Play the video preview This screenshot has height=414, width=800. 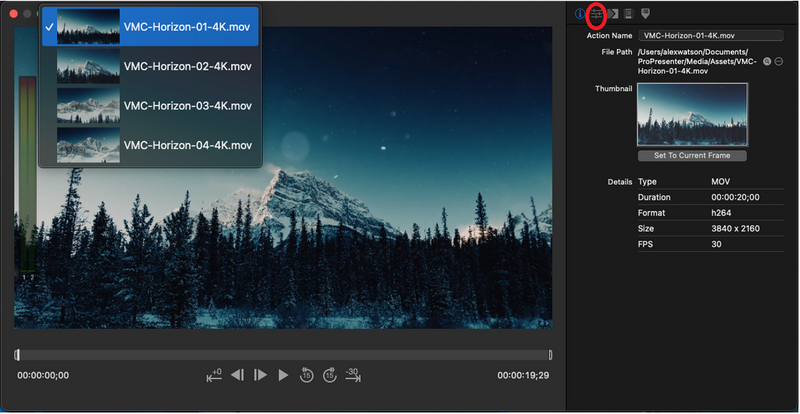pos(283,375)
